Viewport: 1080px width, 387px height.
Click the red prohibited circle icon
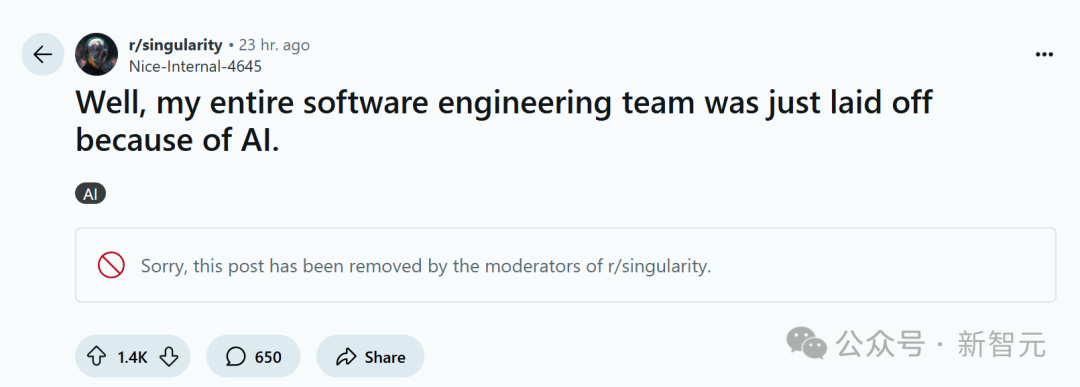click(111, 265)
